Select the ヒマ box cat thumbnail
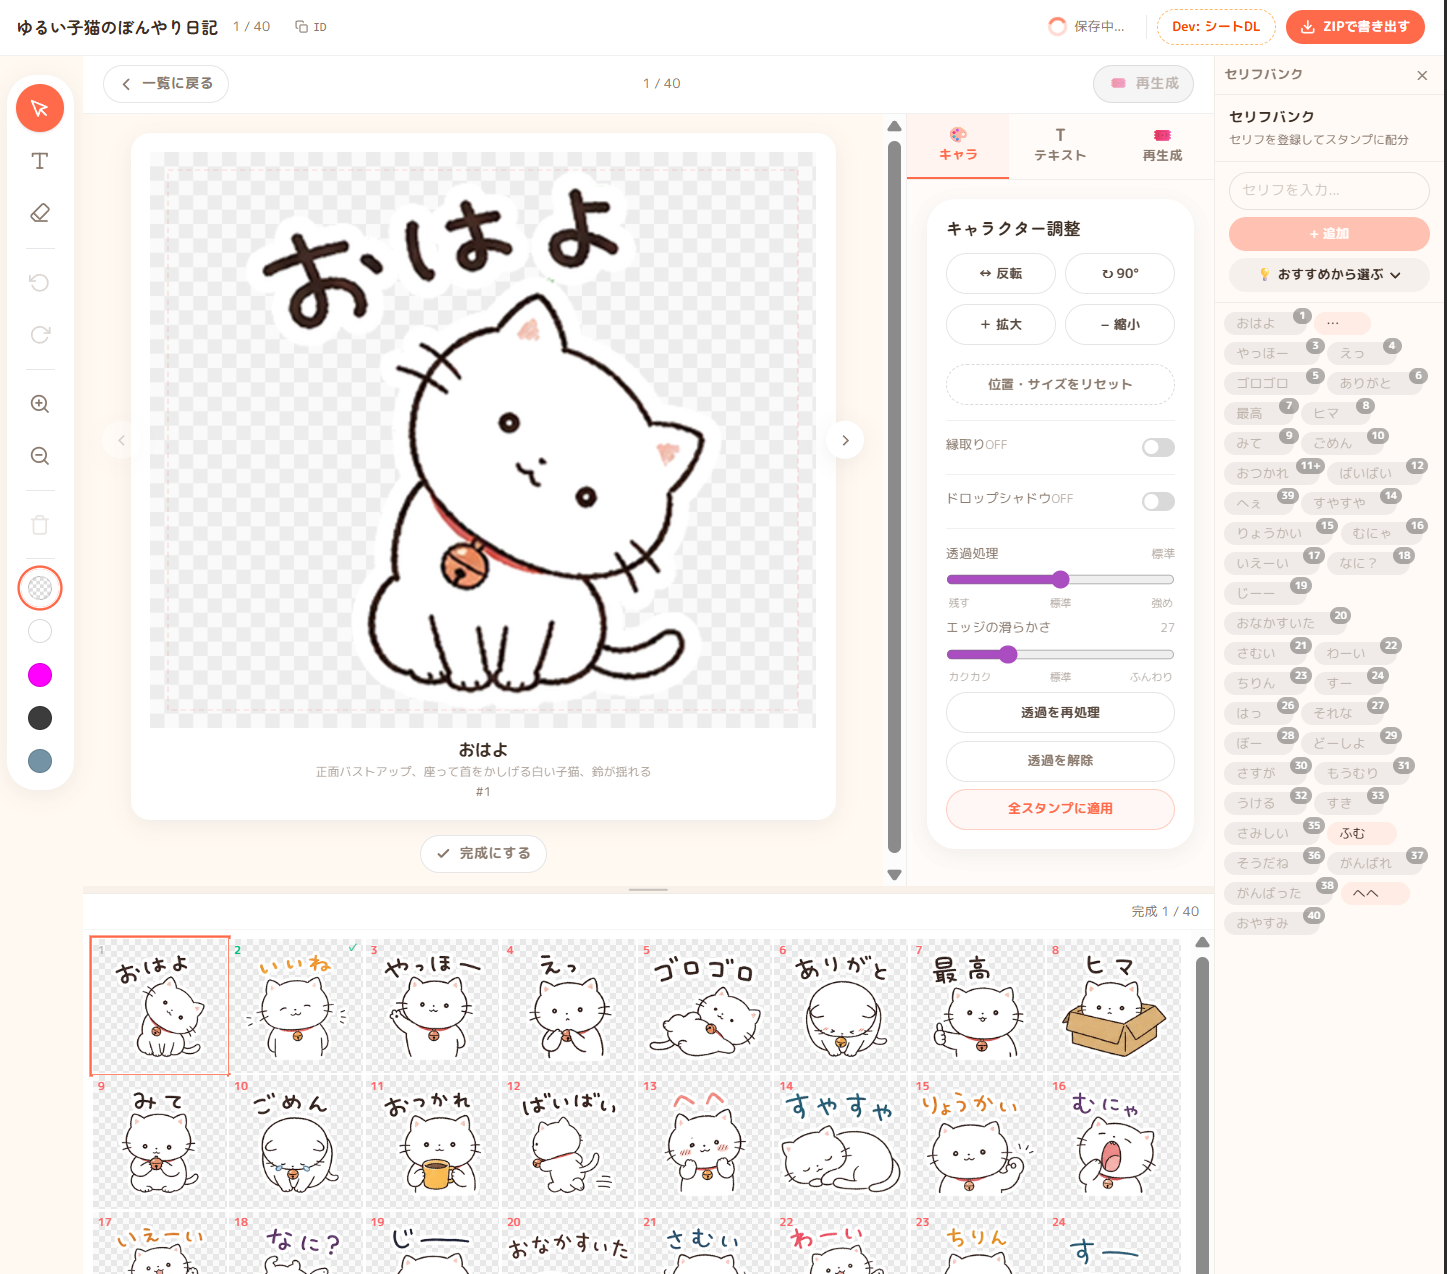The height and width of the screenshot is (1274, 1447). (1114, 1005)
